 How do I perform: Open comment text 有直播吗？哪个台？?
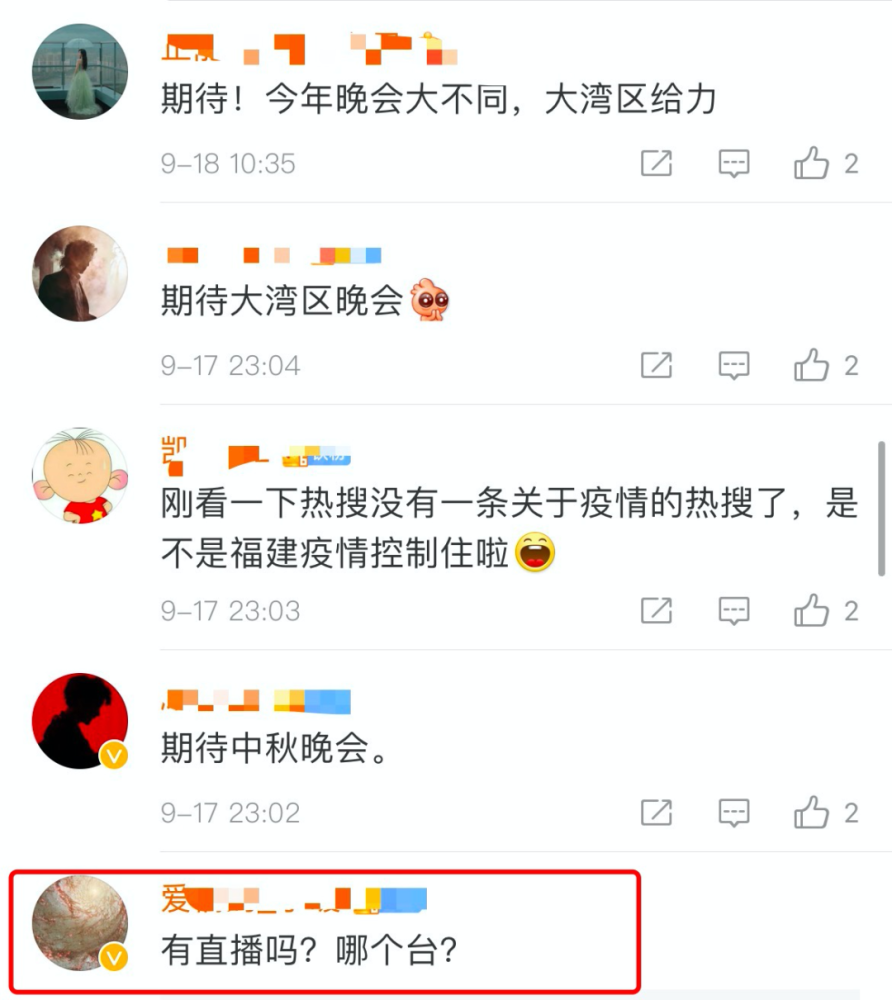tap(309, 950)
